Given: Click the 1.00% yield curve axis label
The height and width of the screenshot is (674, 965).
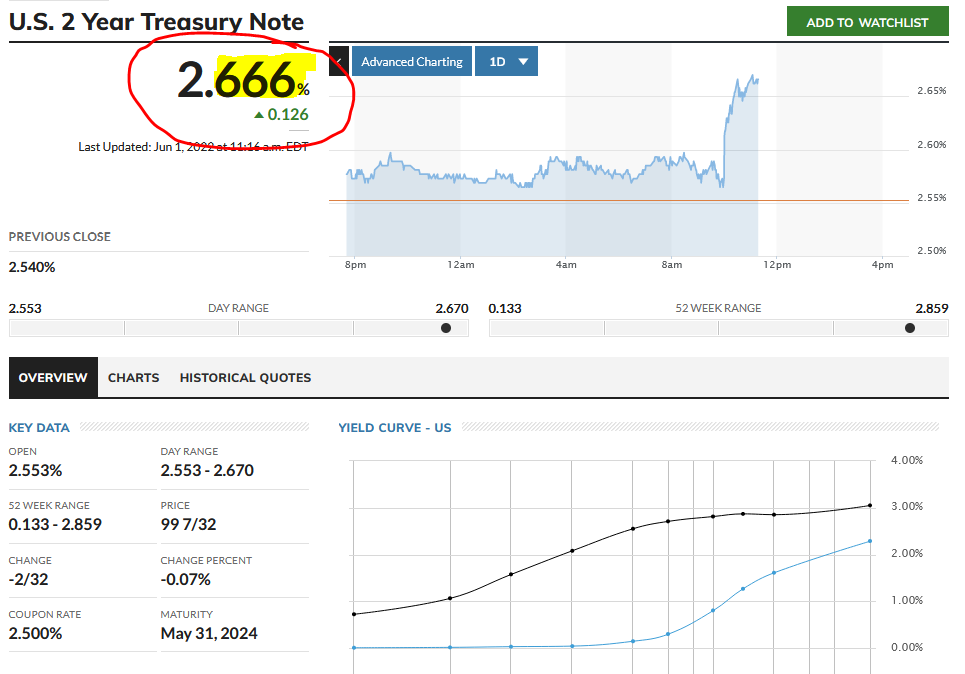Looking at the screenshot, I should pyautogui.click(x=907, y=600).
